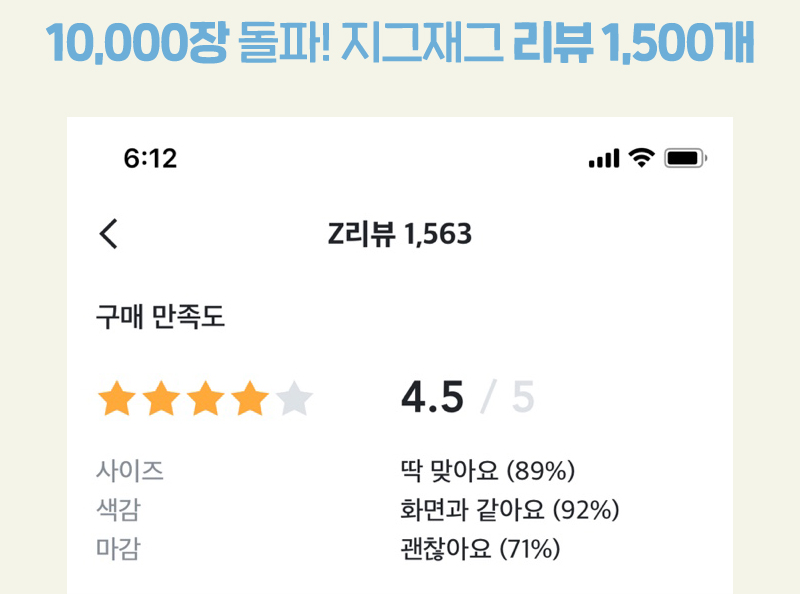800x594 pixels.
Task: Click the first orange rating star
Action: [117, 398]
